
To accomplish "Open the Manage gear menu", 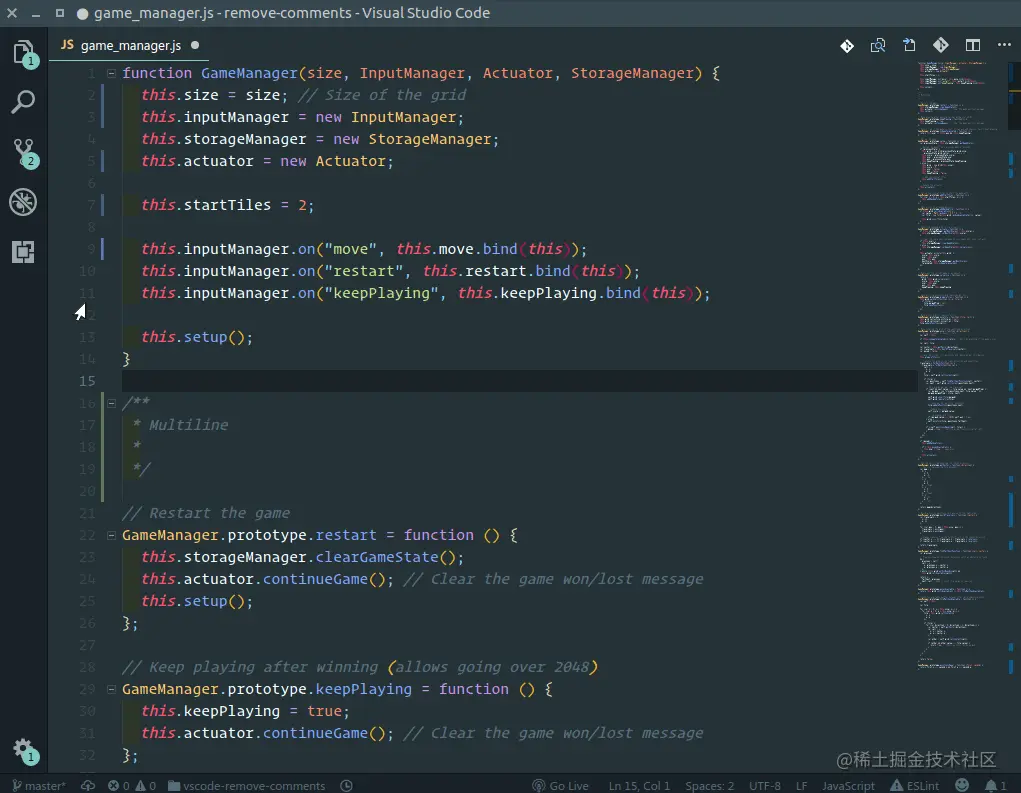I will coord(25,750).
